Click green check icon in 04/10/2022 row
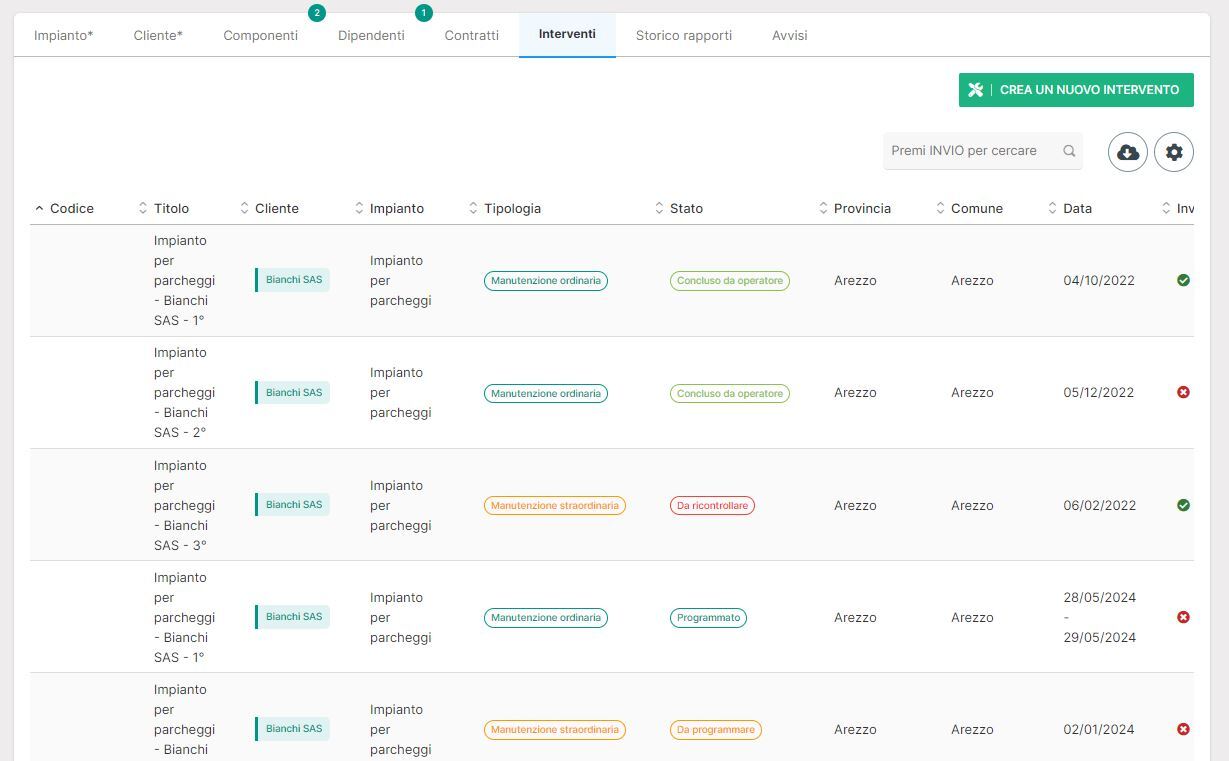The height and width of the screenshot is (761, 1229). click(1183, 281)
